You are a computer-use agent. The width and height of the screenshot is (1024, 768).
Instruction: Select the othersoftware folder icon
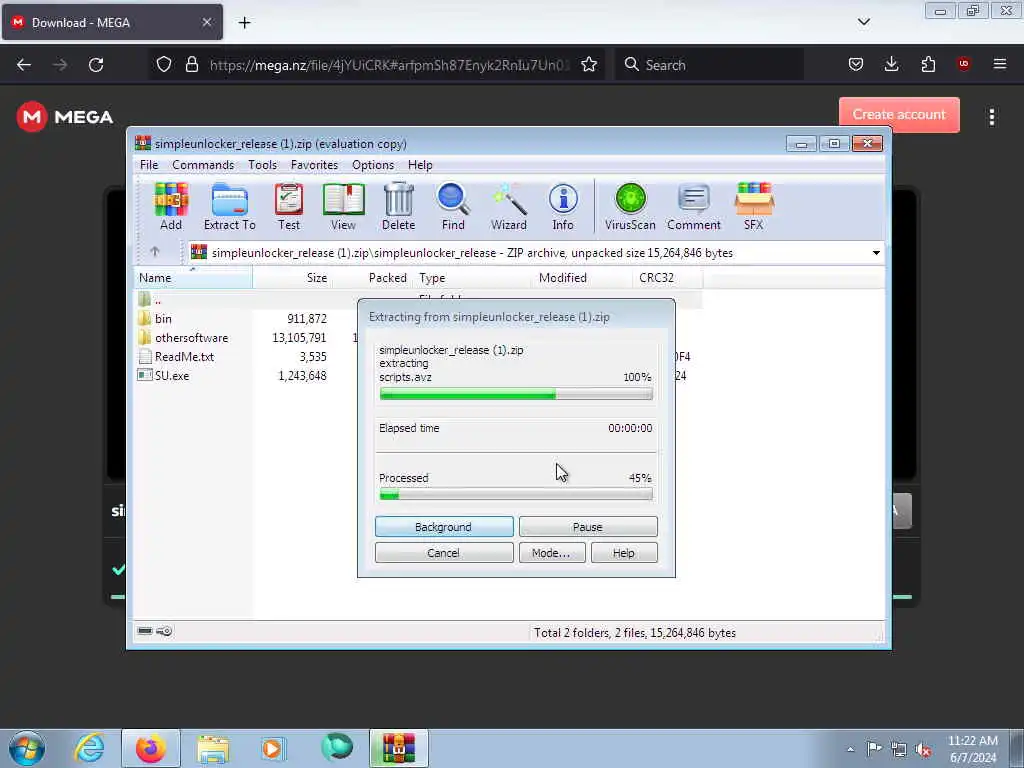pos(144,338)
